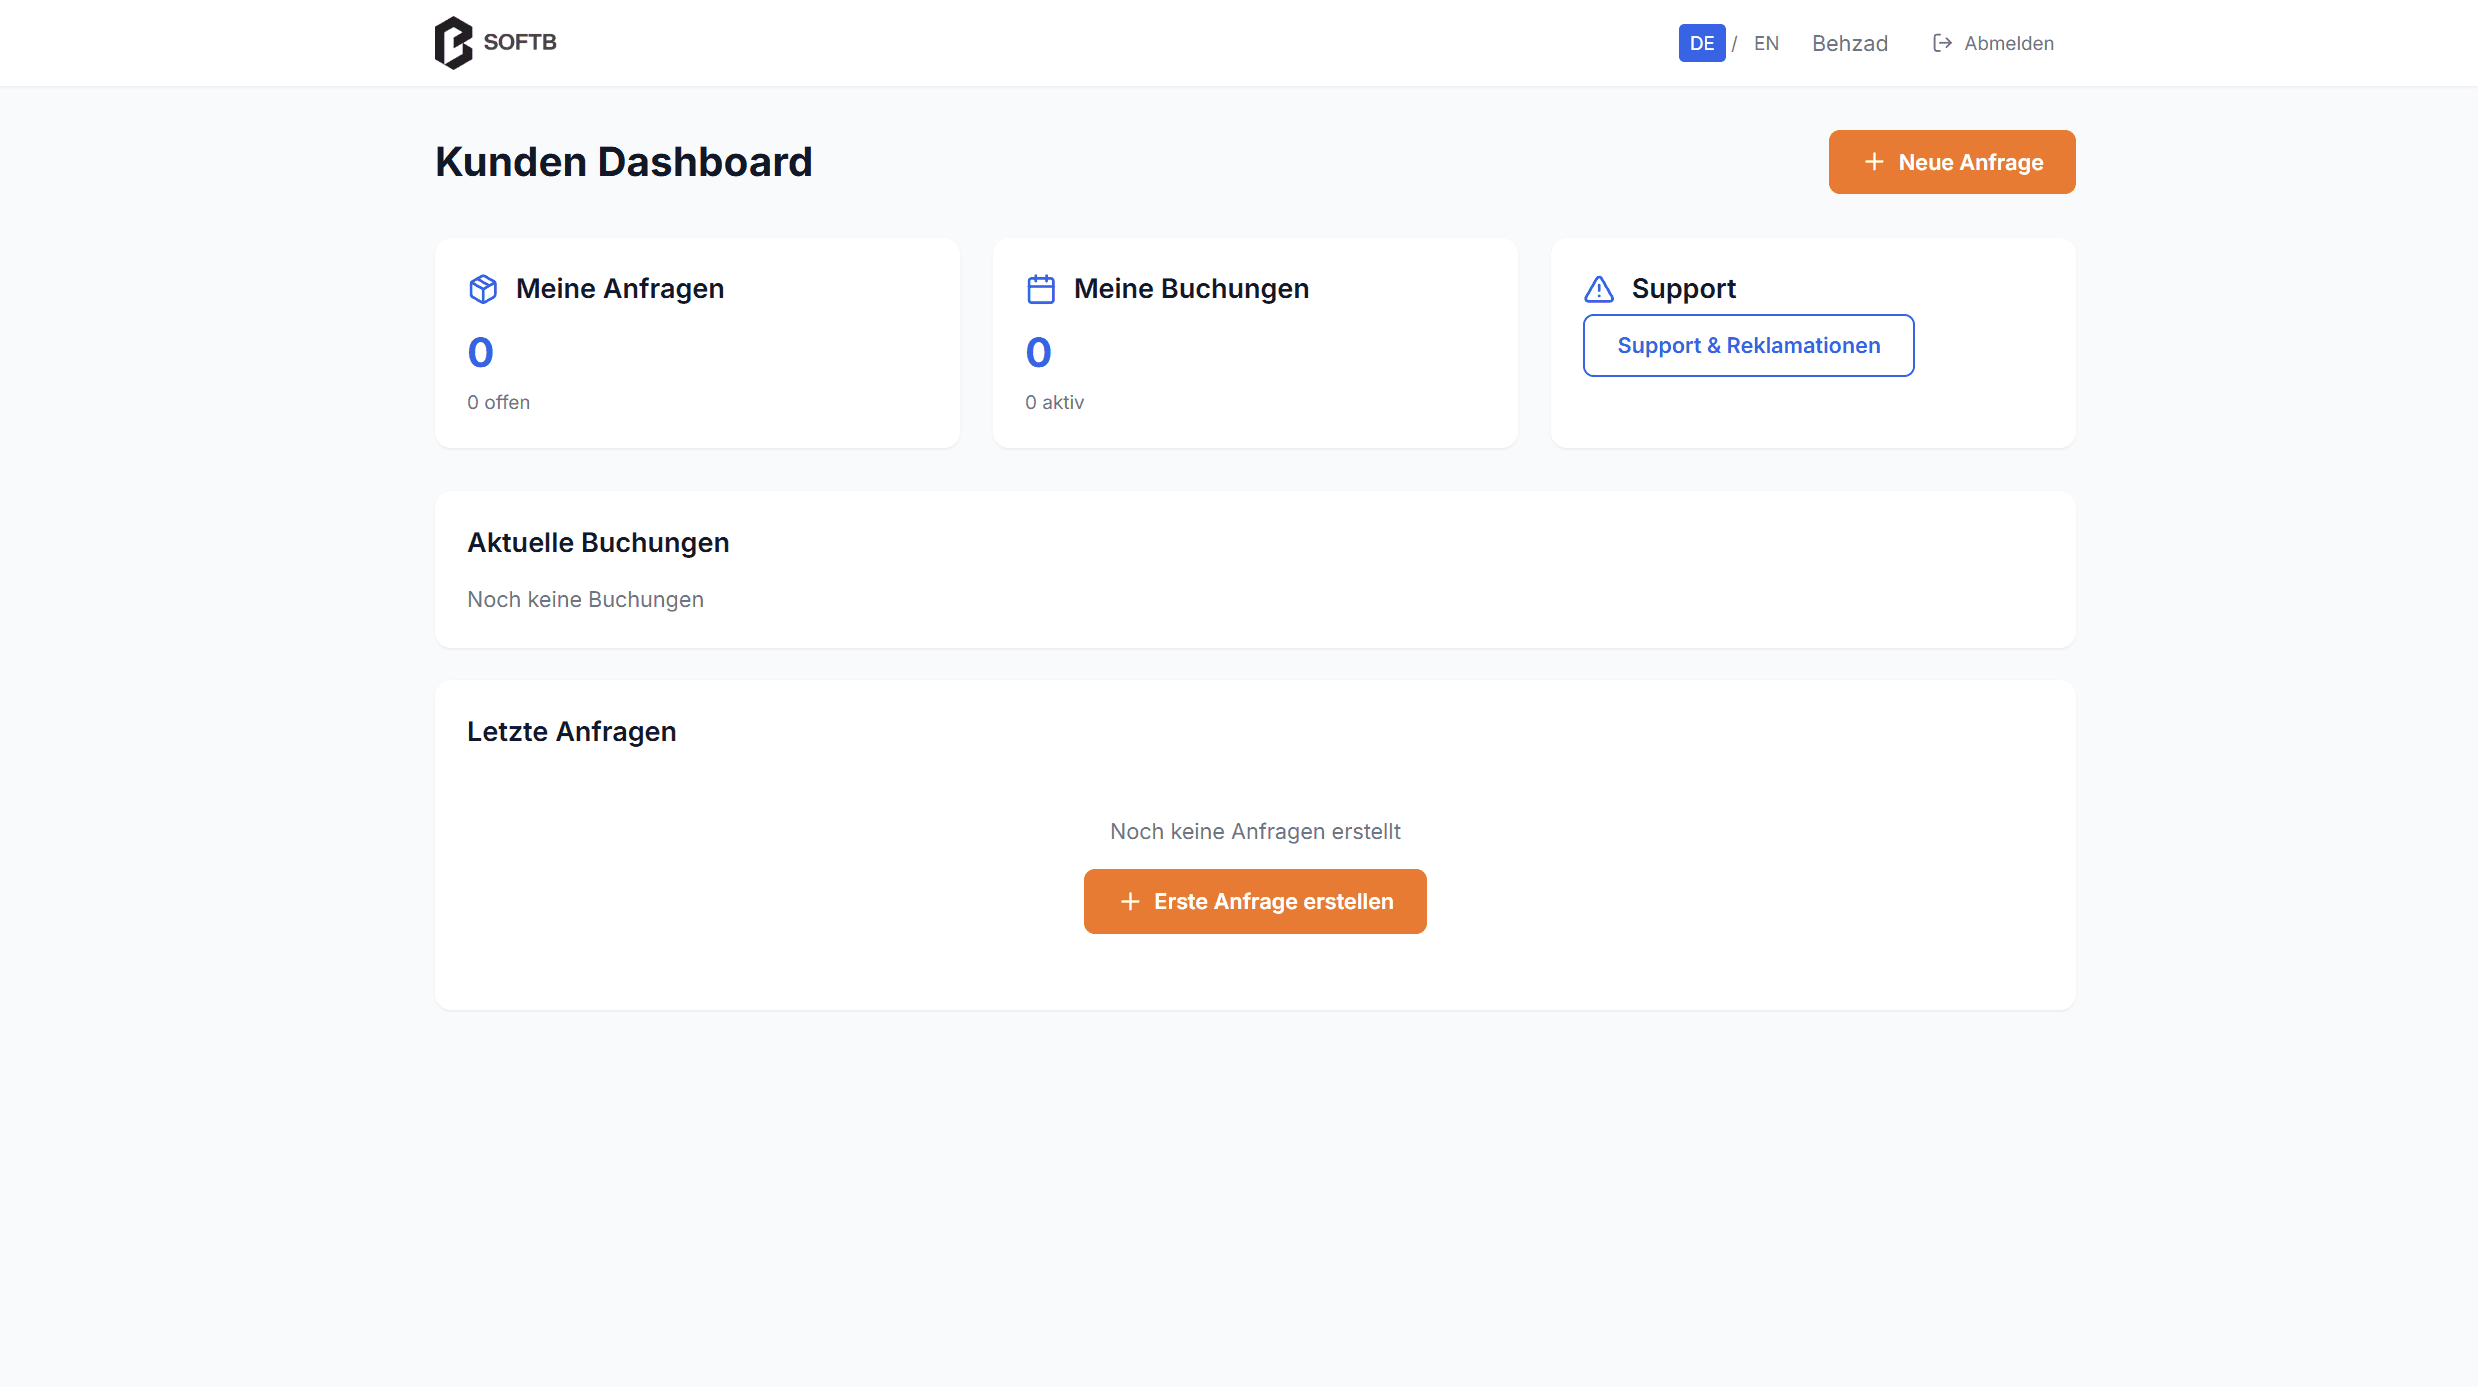This screenshot has width=2478, height=1387.
Task: Open the Meine Buchungen card
Action: tap(1255, 343)
